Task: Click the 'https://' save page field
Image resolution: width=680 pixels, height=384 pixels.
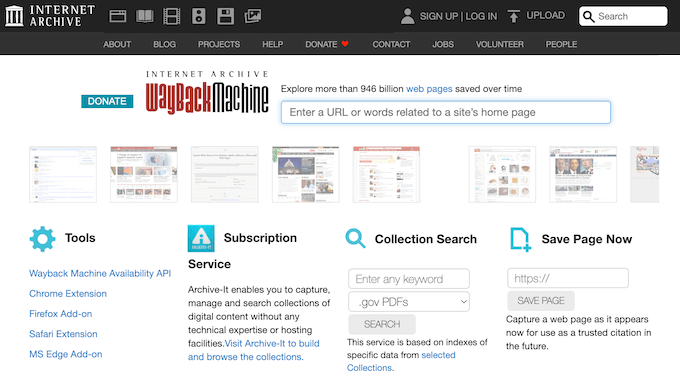Action: pyautogui.click(x=568, y=278)
